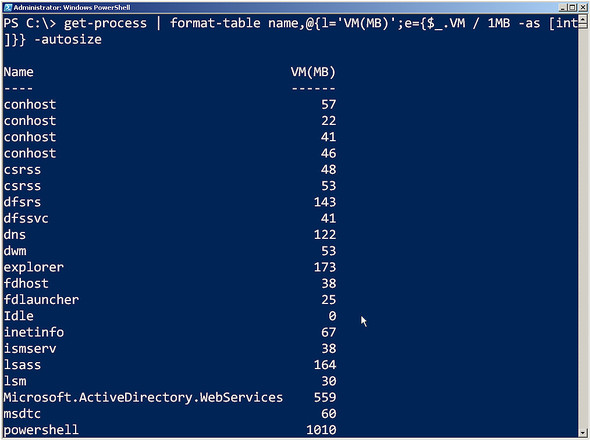The image size is (590, 440).
Task: Click the explorer process row name
Action: 34,268
